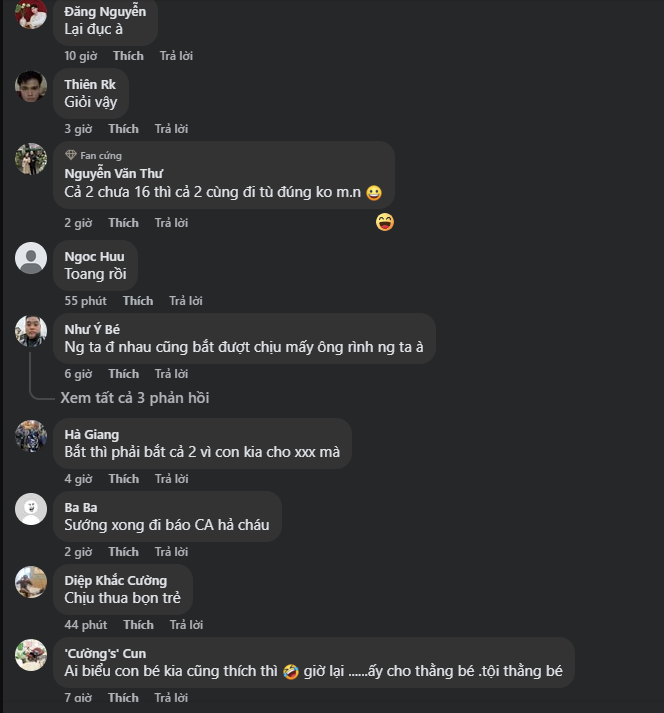Viewport: 664px width, 713px height.
Task: Open 'Cường's' Cun profile avatar
Action: pyautogui.click(x=31, y=655)
